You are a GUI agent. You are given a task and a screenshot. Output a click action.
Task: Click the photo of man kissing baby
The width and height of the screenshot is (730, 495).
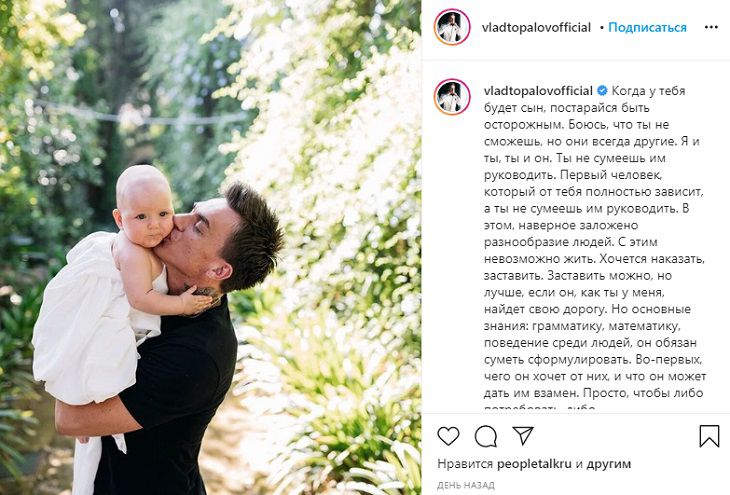[210, 247]
